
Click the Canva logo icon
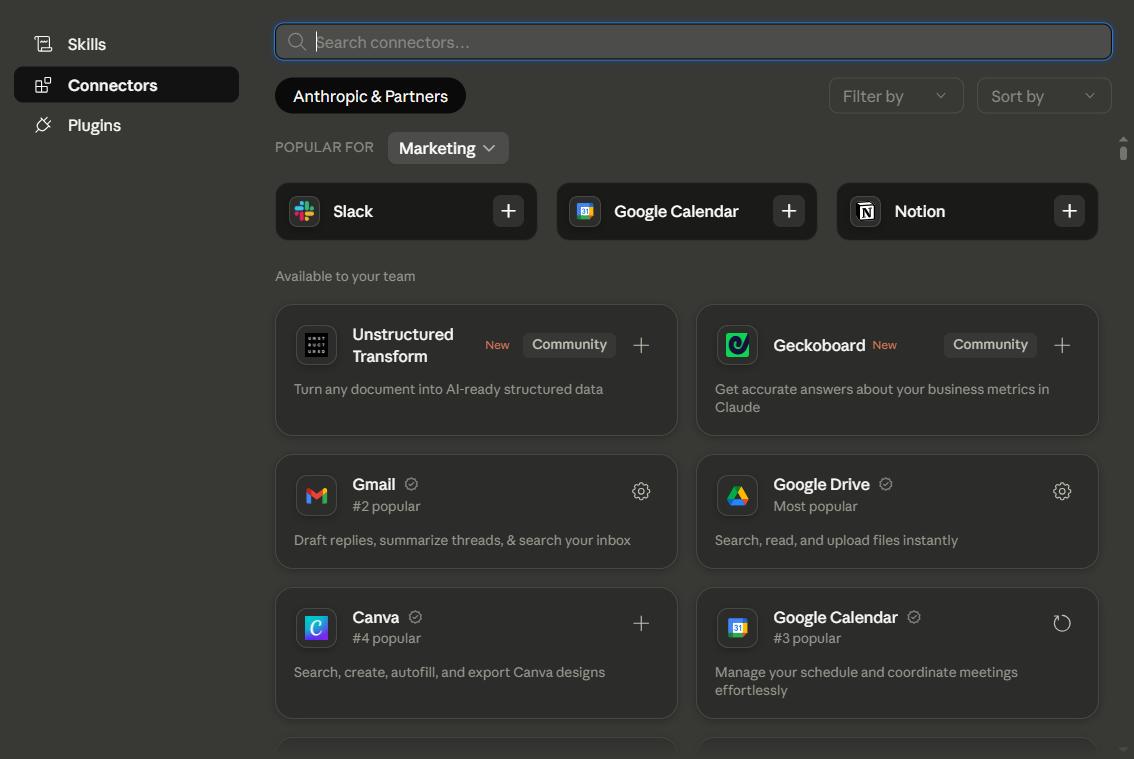click(316, 627)
